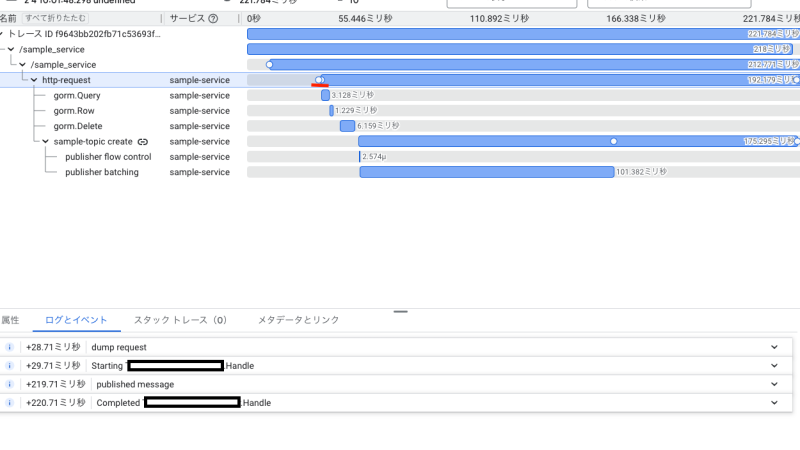Click the +220.71ミリ秒 timestamp
The height and width of the screenshot is (450, 800).
coord(56,403)
